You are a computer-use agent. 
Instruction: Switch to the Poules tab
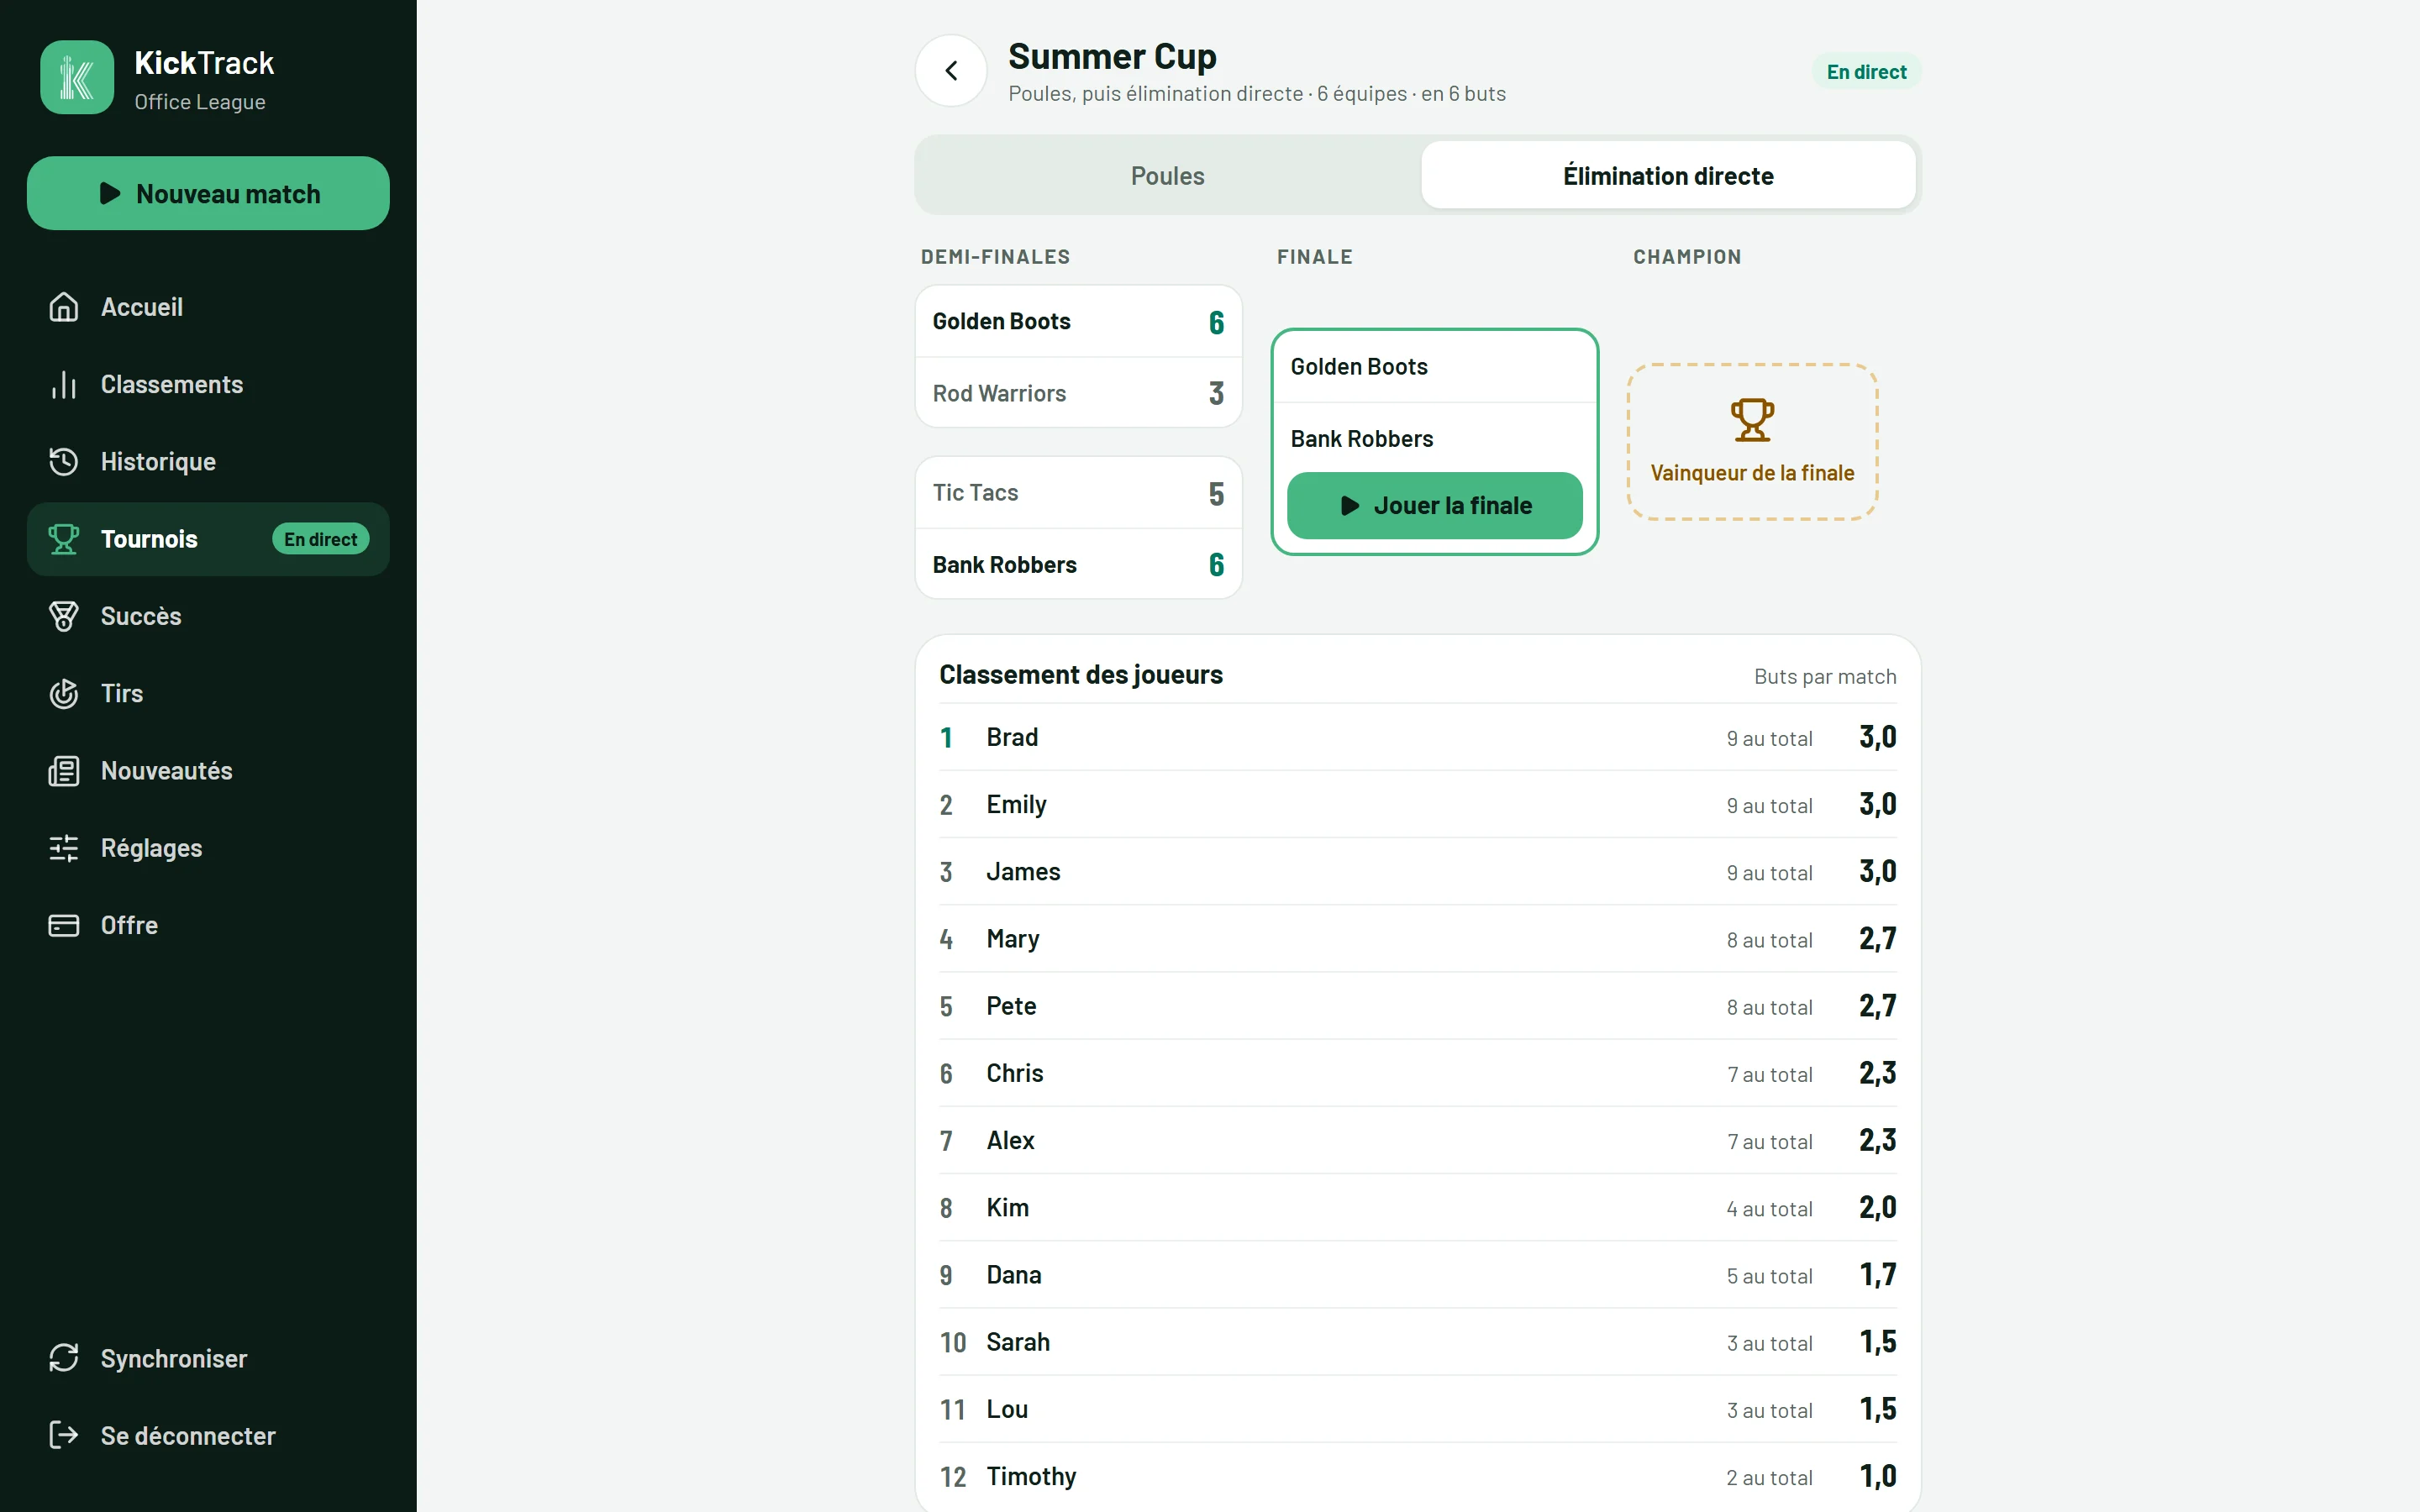tap(1167, 175)
